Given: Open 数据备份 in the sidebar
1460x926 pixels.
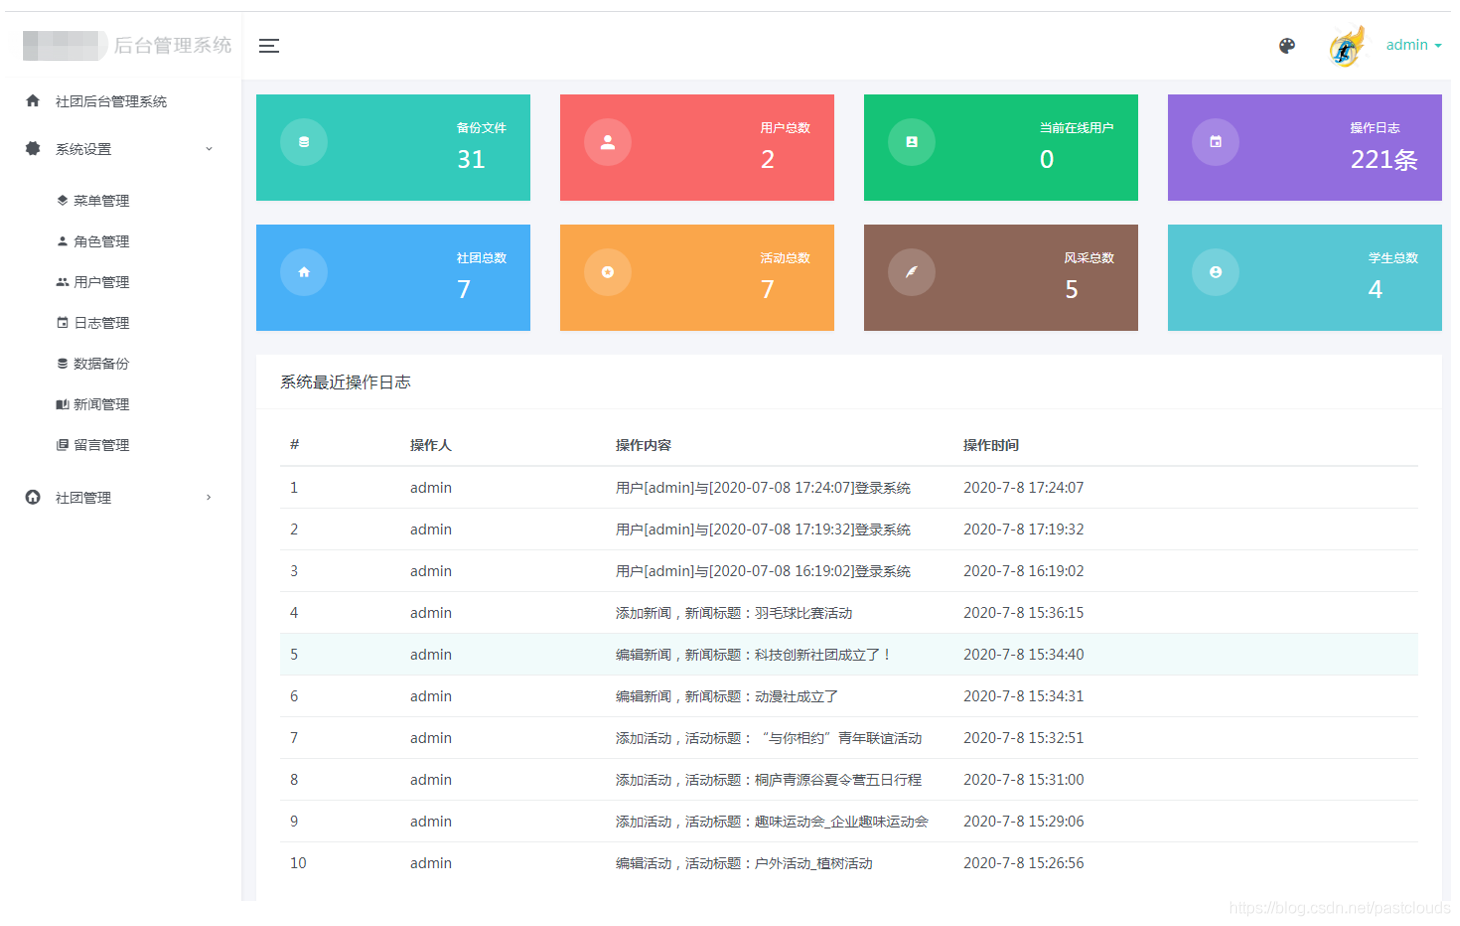Looking at the screenshot, I should (x=101, y=364).
